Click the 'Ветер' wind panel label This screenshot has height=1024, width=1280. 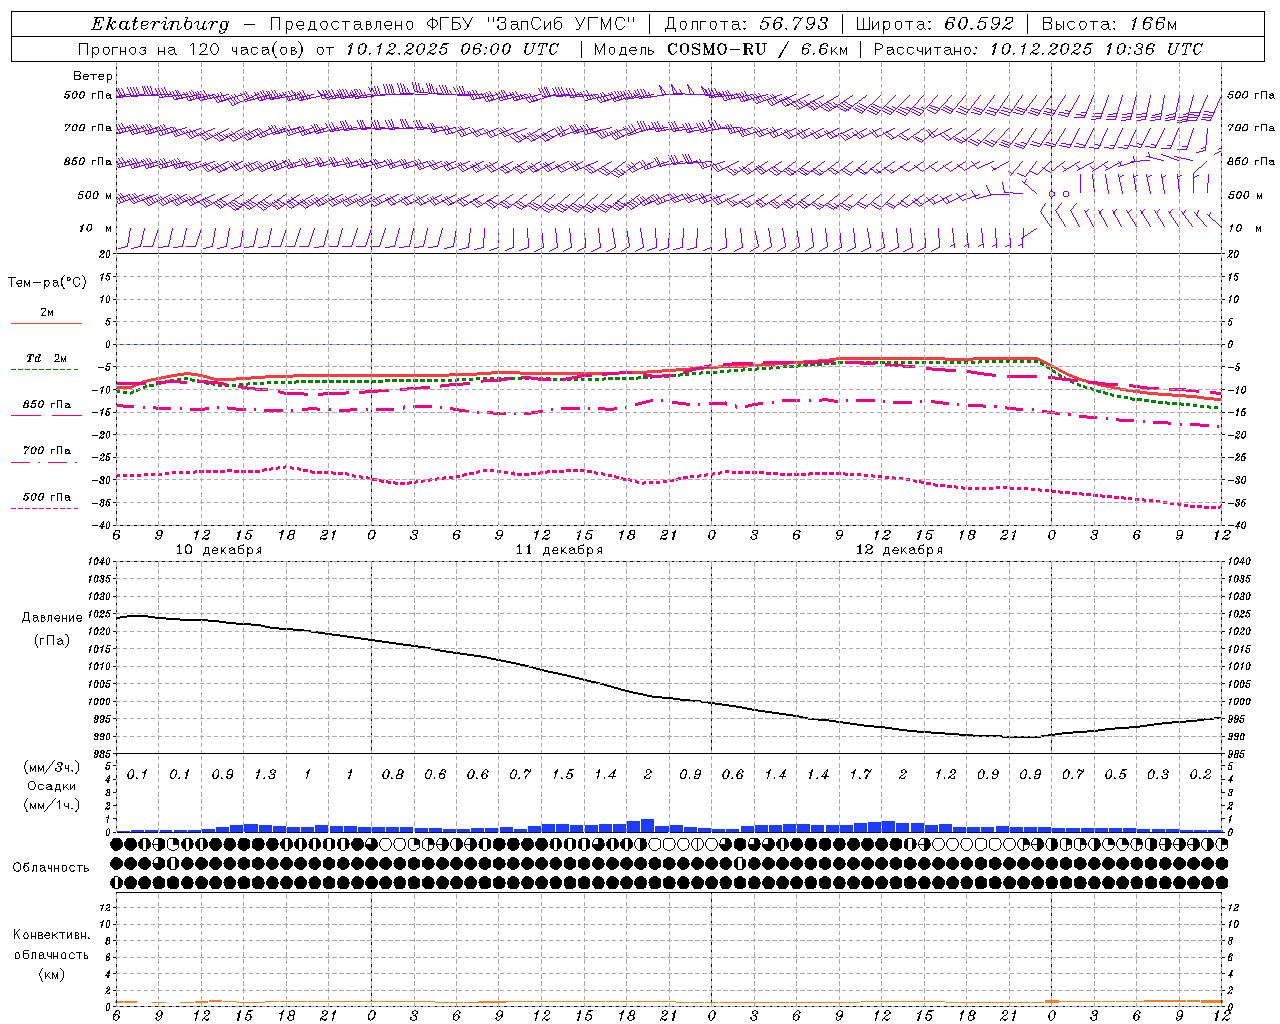(92, 76)
